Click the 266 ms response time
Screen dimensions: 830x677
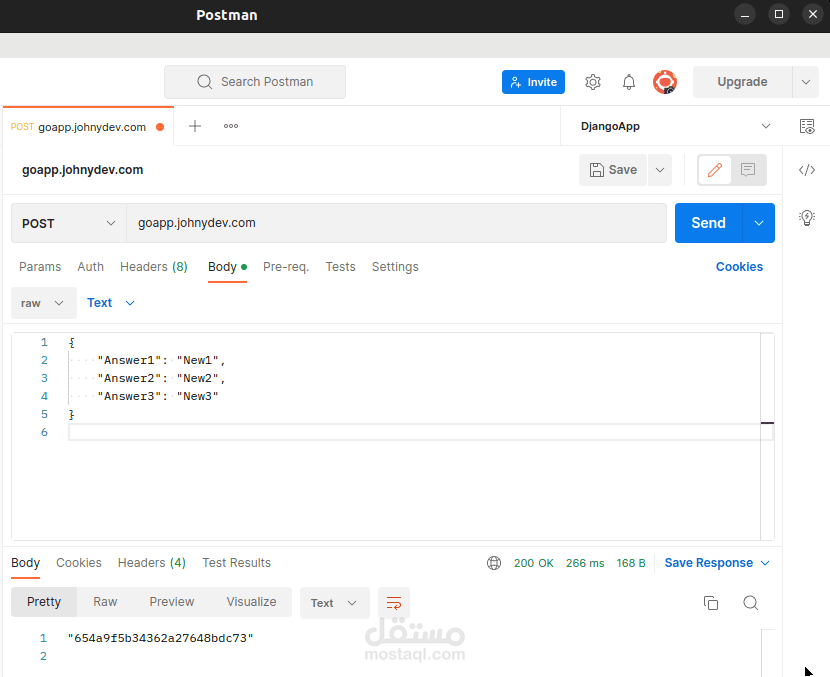585,563
